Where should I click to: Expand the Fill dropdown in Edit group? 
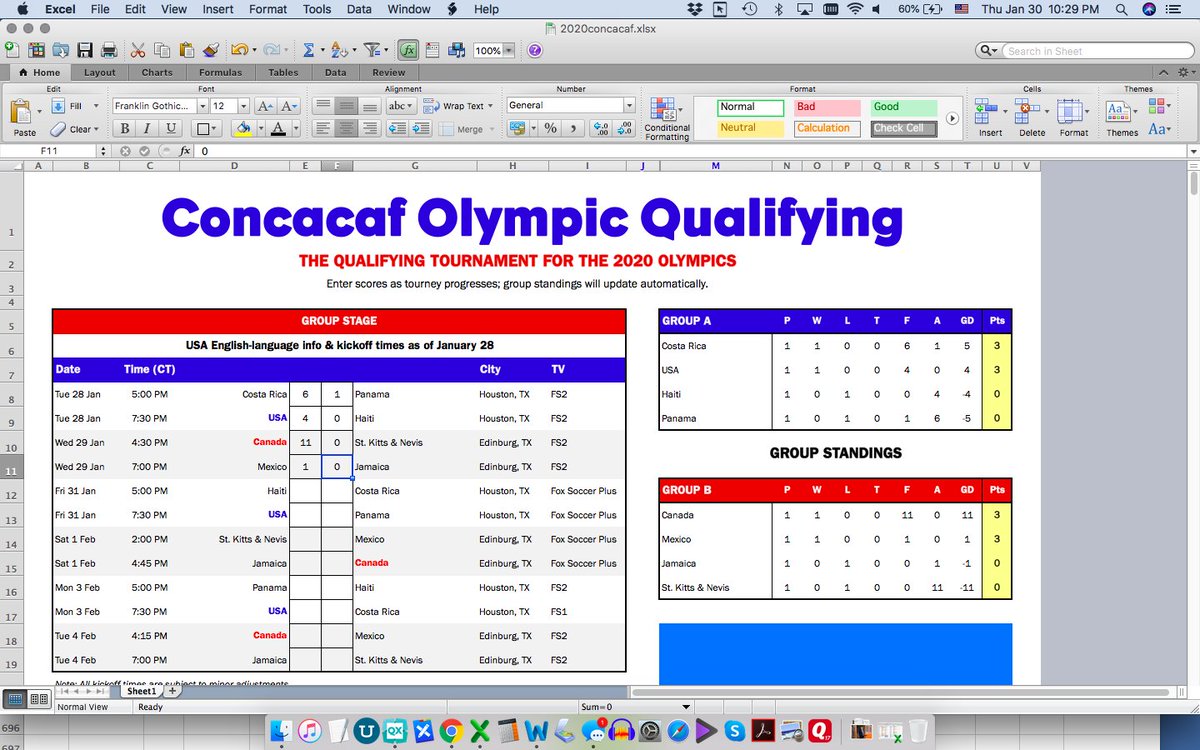pyautogui.click(x=96, y=106)
